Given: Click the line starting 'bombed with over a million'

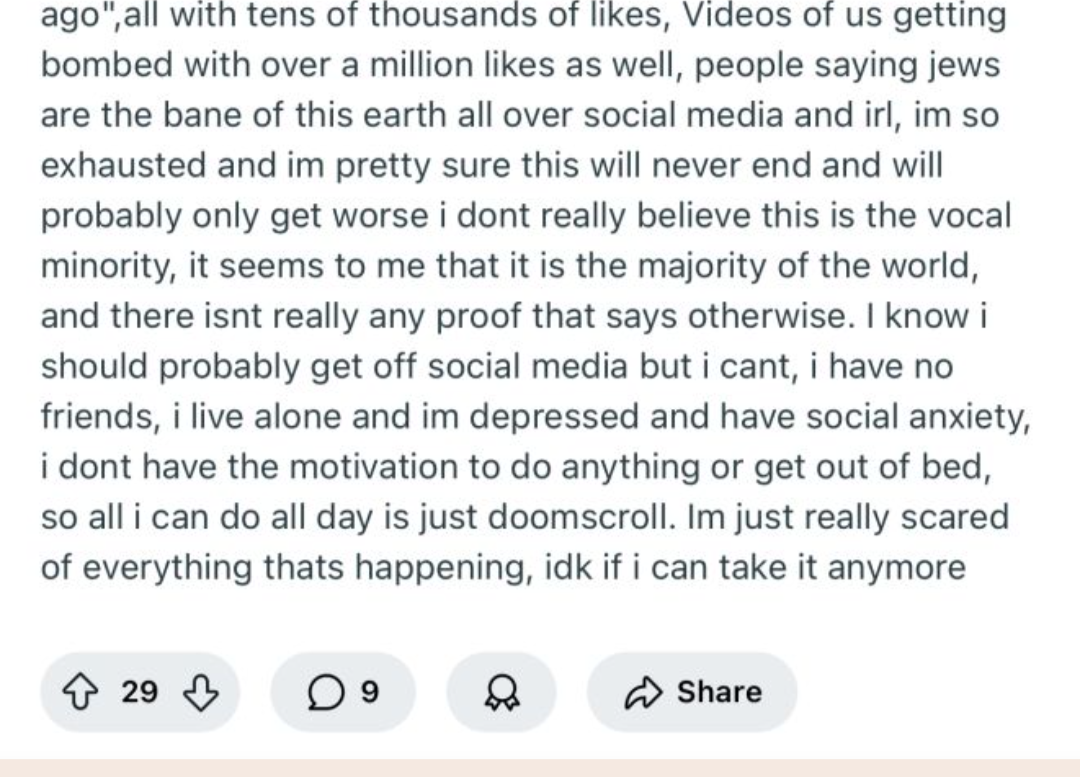Looking at the screenshot, I should pos(520,66).
